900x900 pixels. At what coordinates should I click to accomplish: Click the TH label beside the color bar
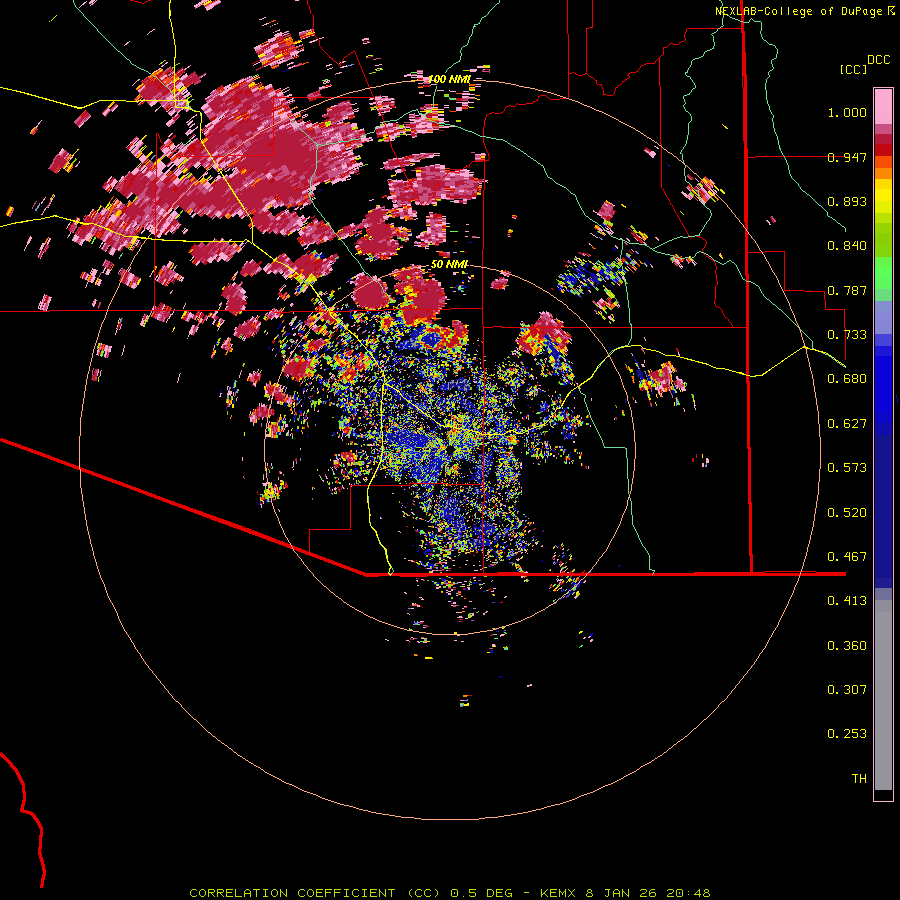pos(859,779)
